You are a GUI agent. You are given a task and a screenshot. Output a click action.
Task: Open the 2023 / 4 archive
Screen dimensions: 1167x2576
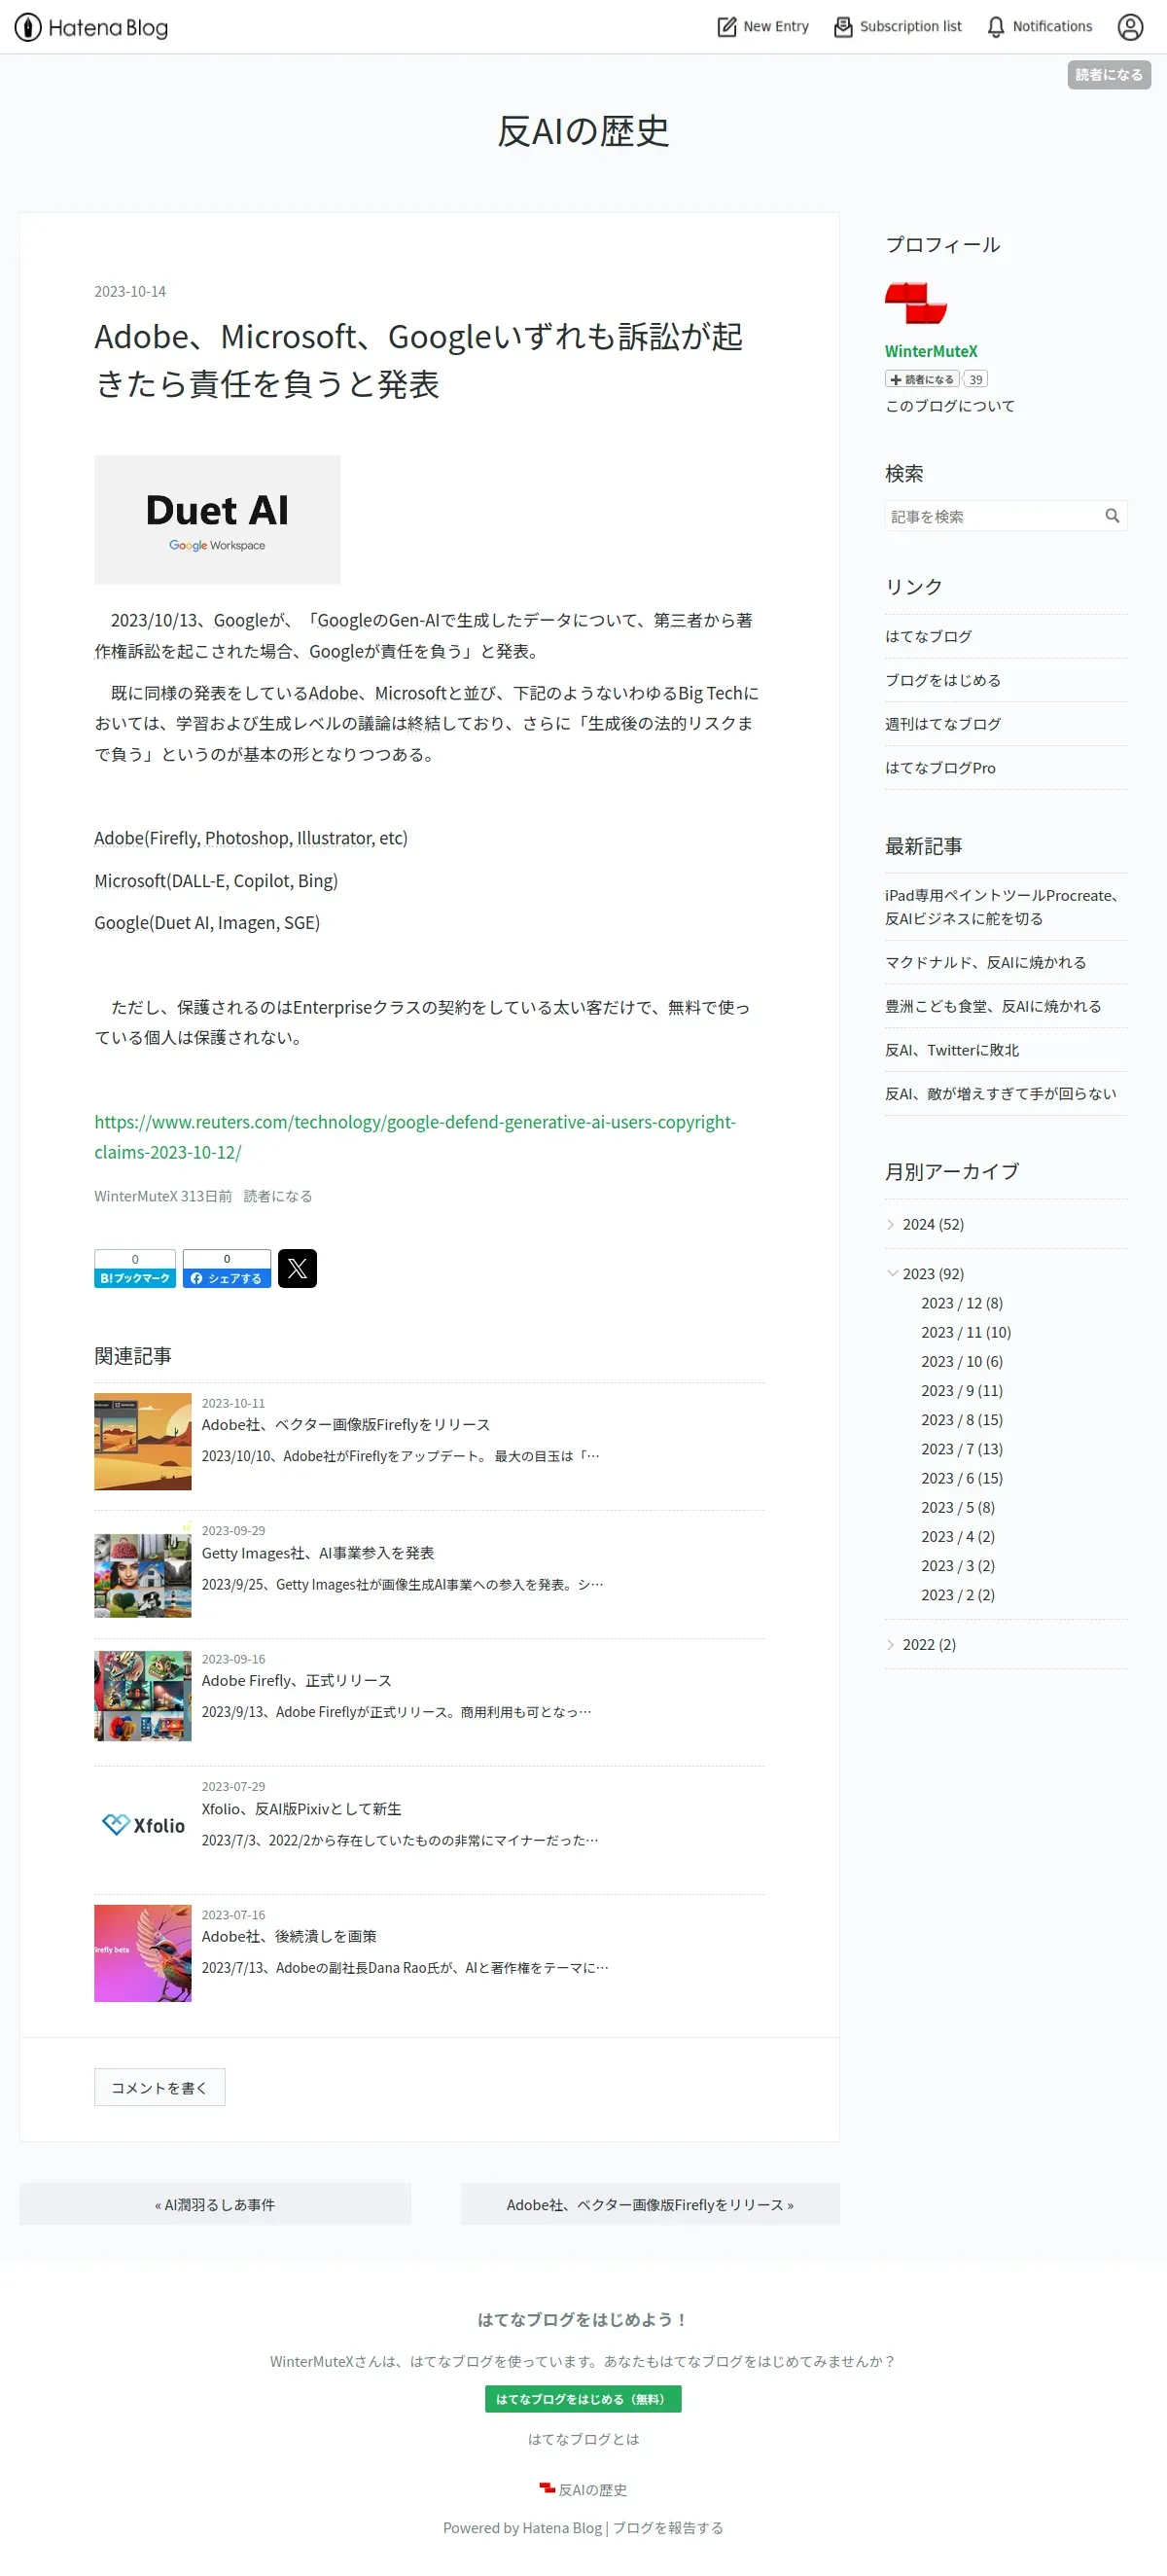957,1537
